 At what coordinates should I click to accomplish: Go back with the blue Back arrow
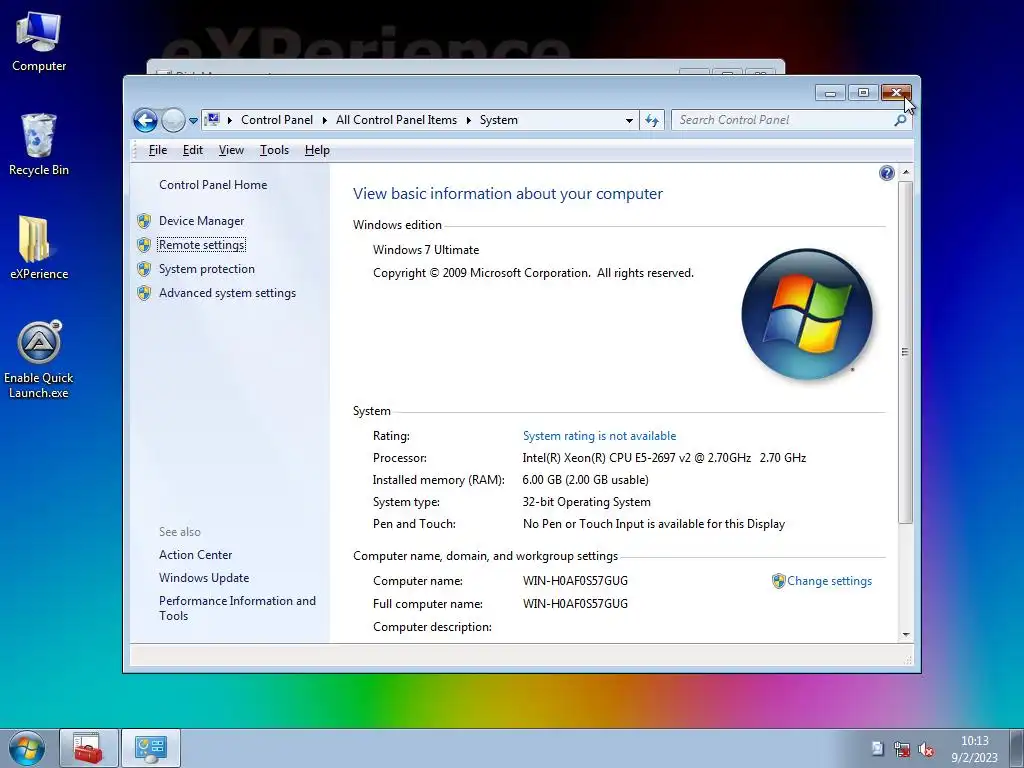(x=145, y=120)
